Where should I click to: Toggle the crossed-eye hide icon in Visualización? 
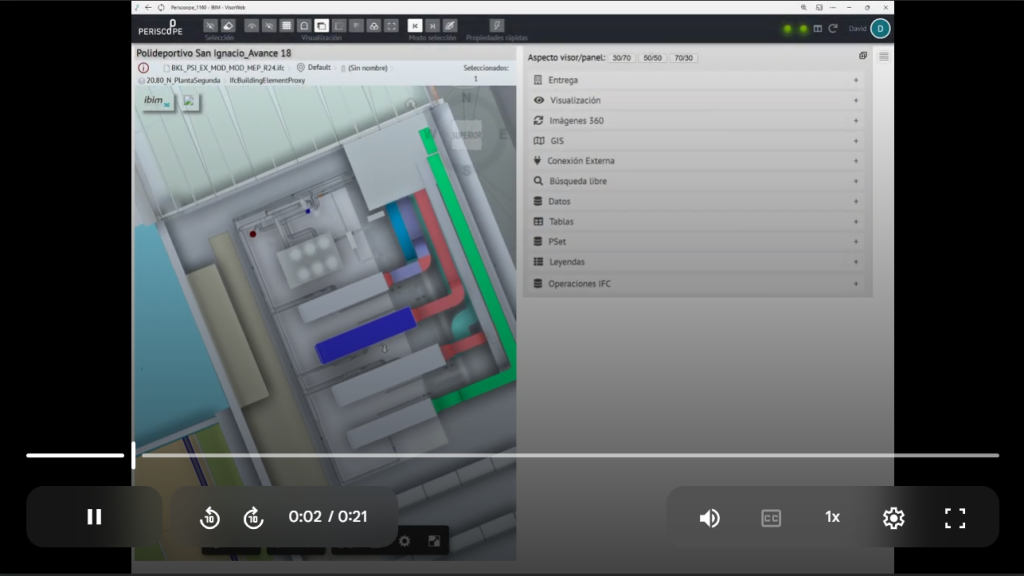click(269, 25)
